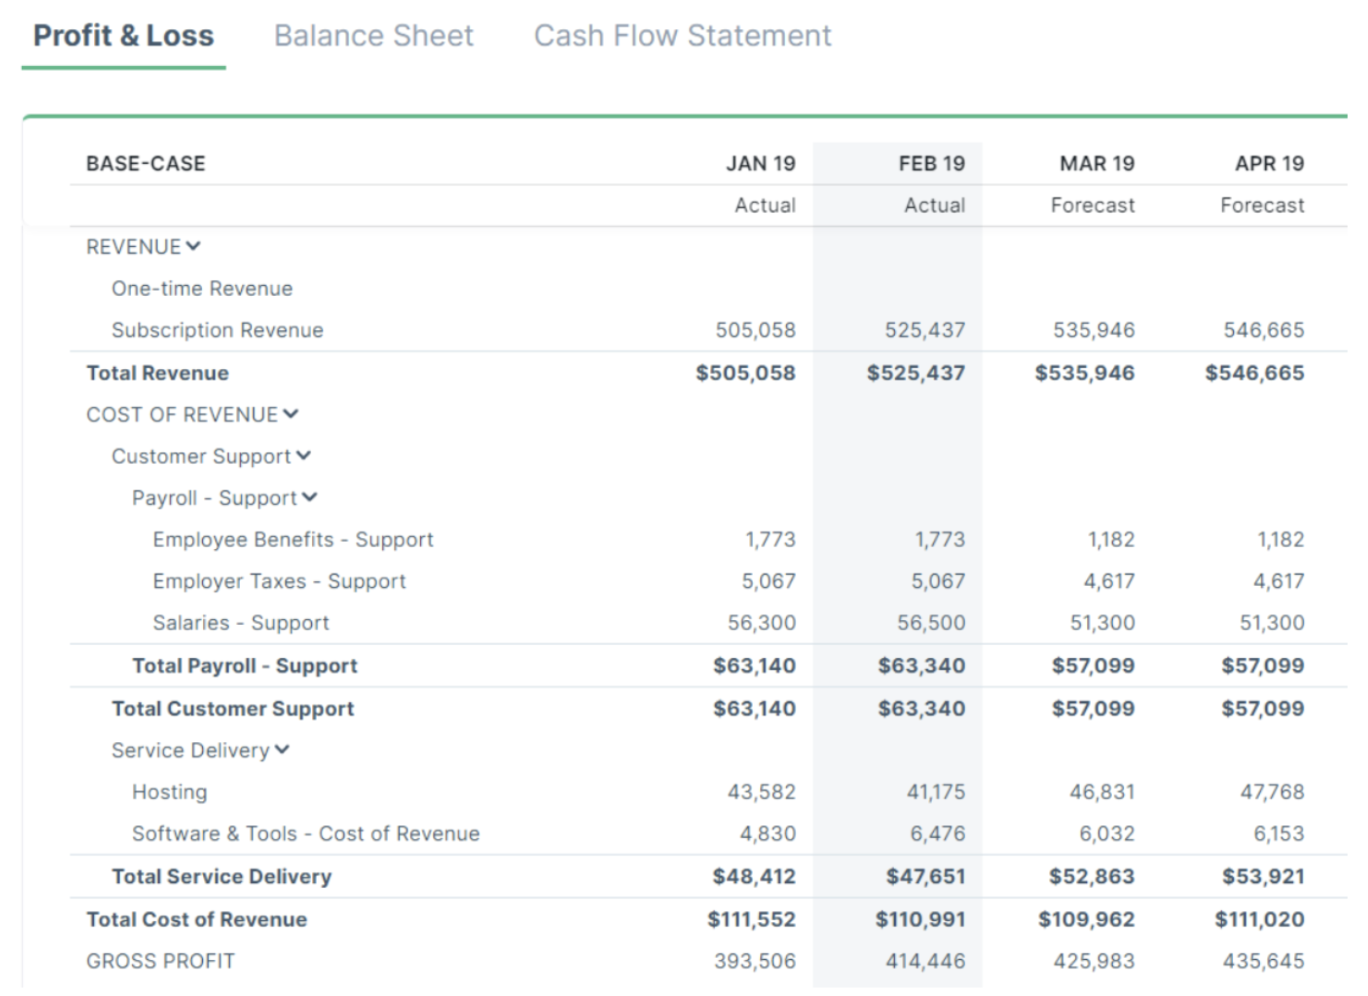
Task: Select the Total Revenue value for JAN 19
Action: [x=745, y=372]
